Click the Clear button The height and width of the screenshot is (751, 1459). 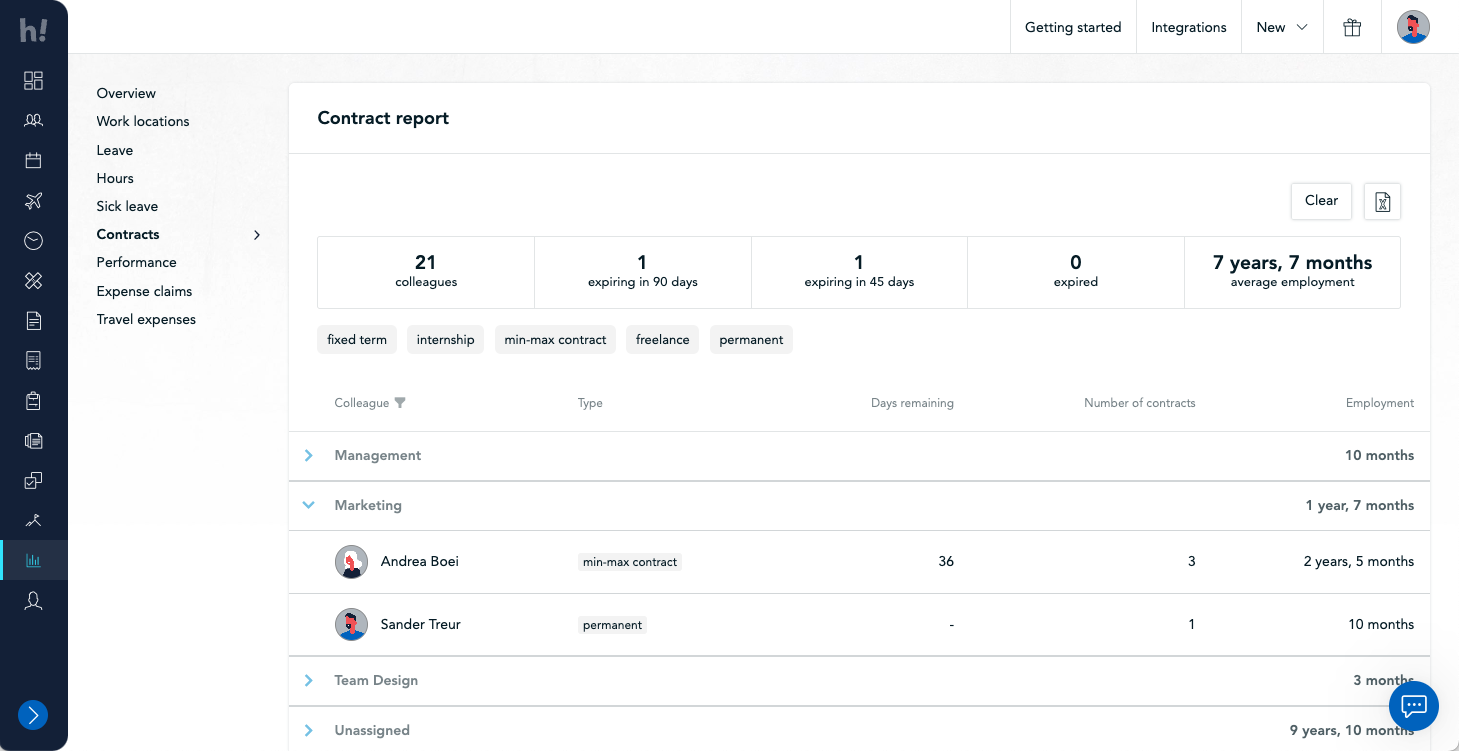click(1321, 201)
